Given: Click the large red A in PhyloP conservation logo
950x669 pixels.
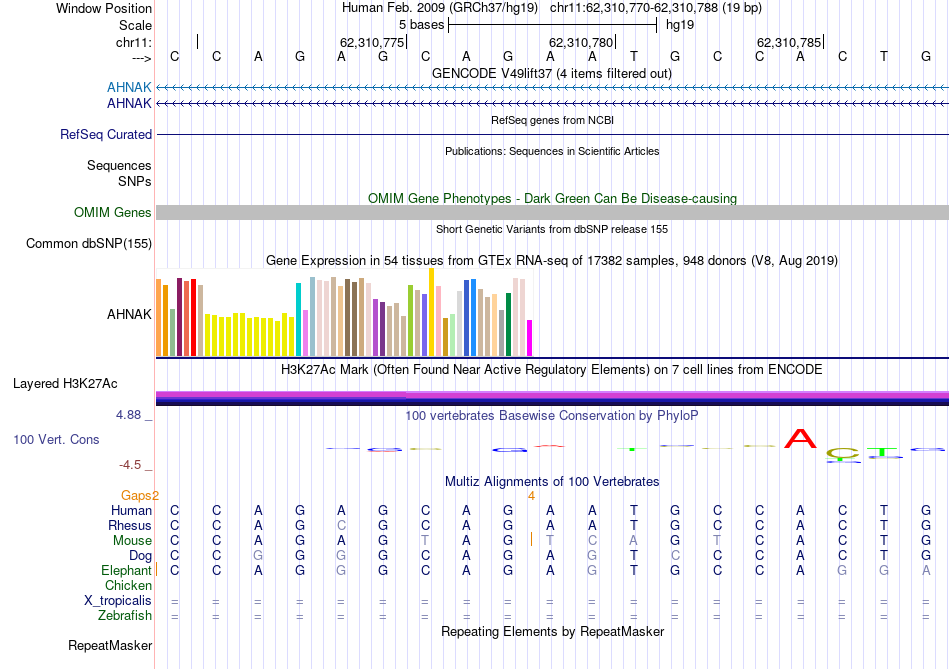Looking at the screenshot, I should (800, 439).
